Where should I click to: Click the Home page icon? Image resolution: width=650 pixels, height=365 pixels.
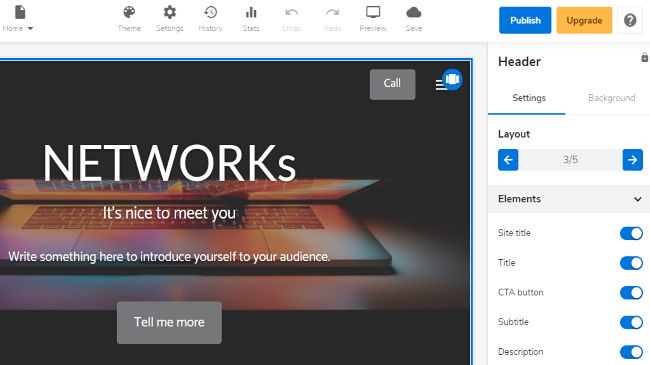[20, 12]
